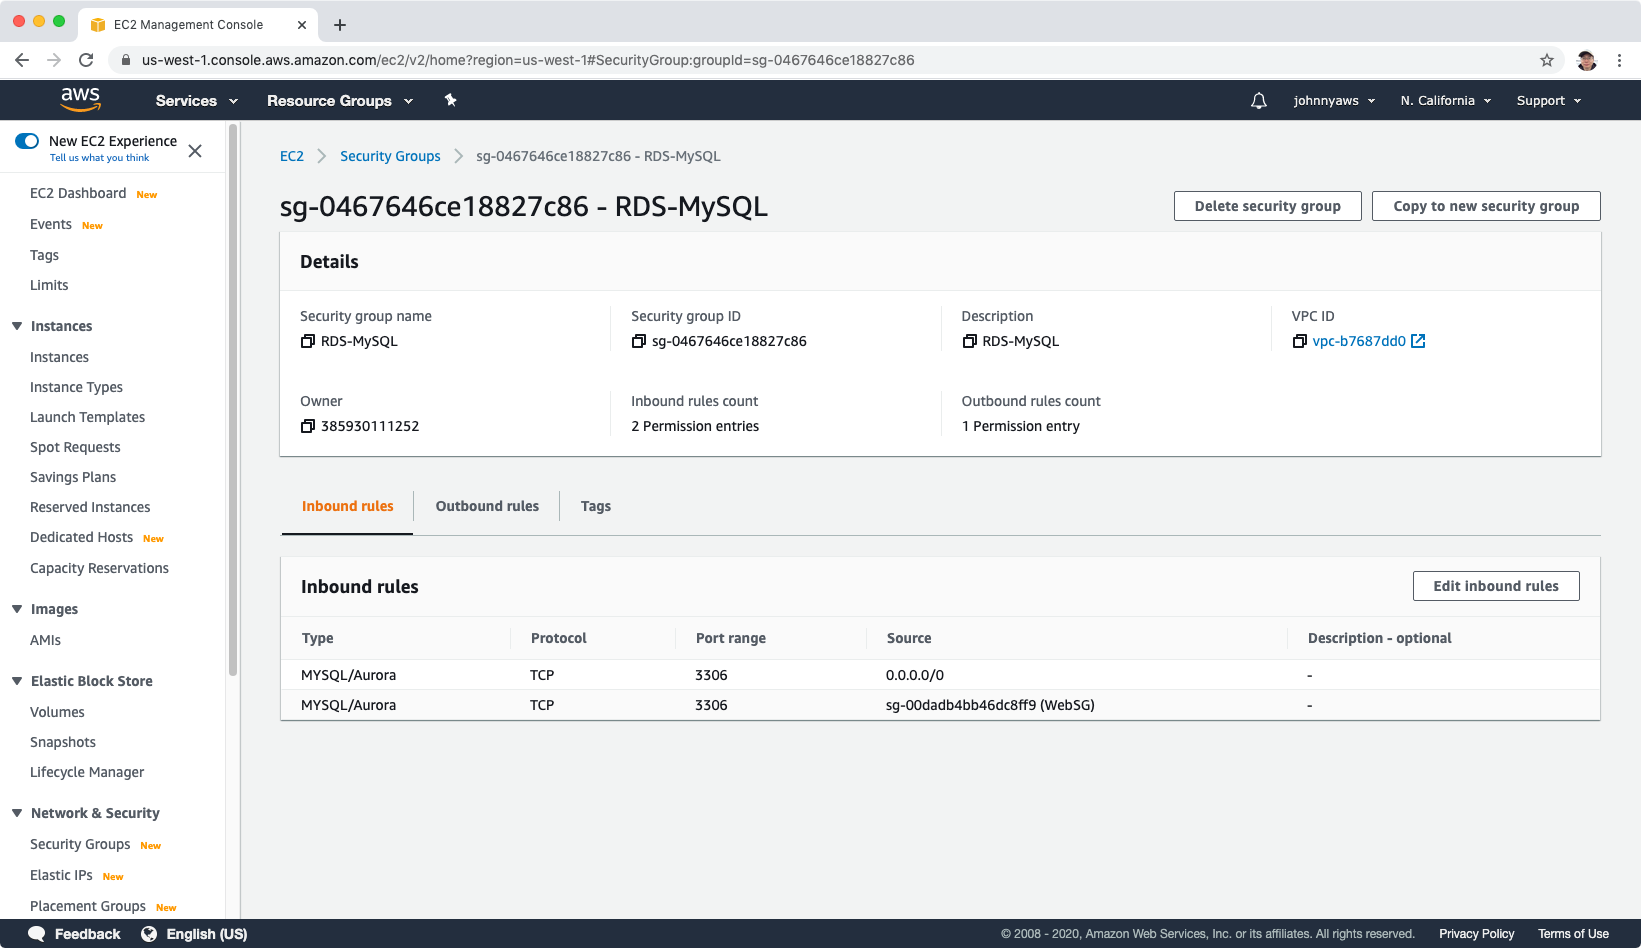This screenshot has width=1641, height=948.
Task: Copy the Owner account number
Action: [308, 426]
